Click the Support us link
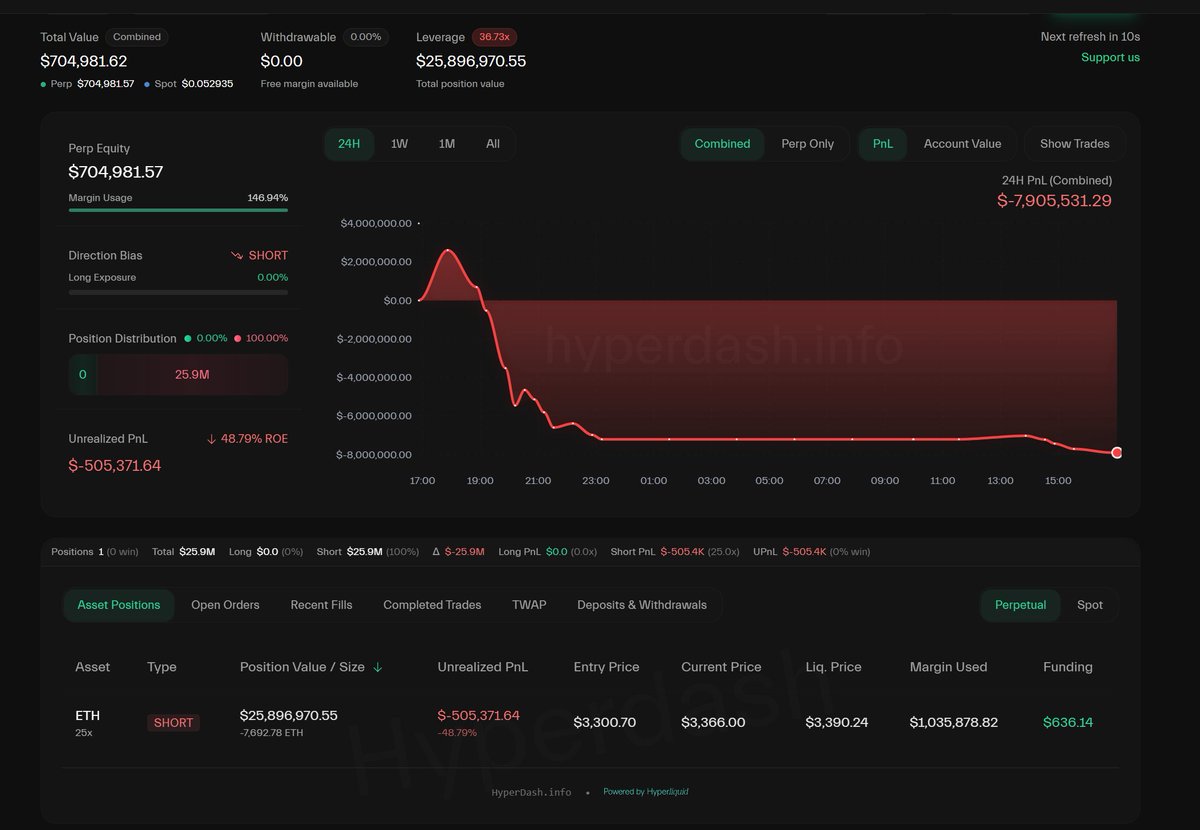Screen dimensions: 1200x830 [1110, 57]
